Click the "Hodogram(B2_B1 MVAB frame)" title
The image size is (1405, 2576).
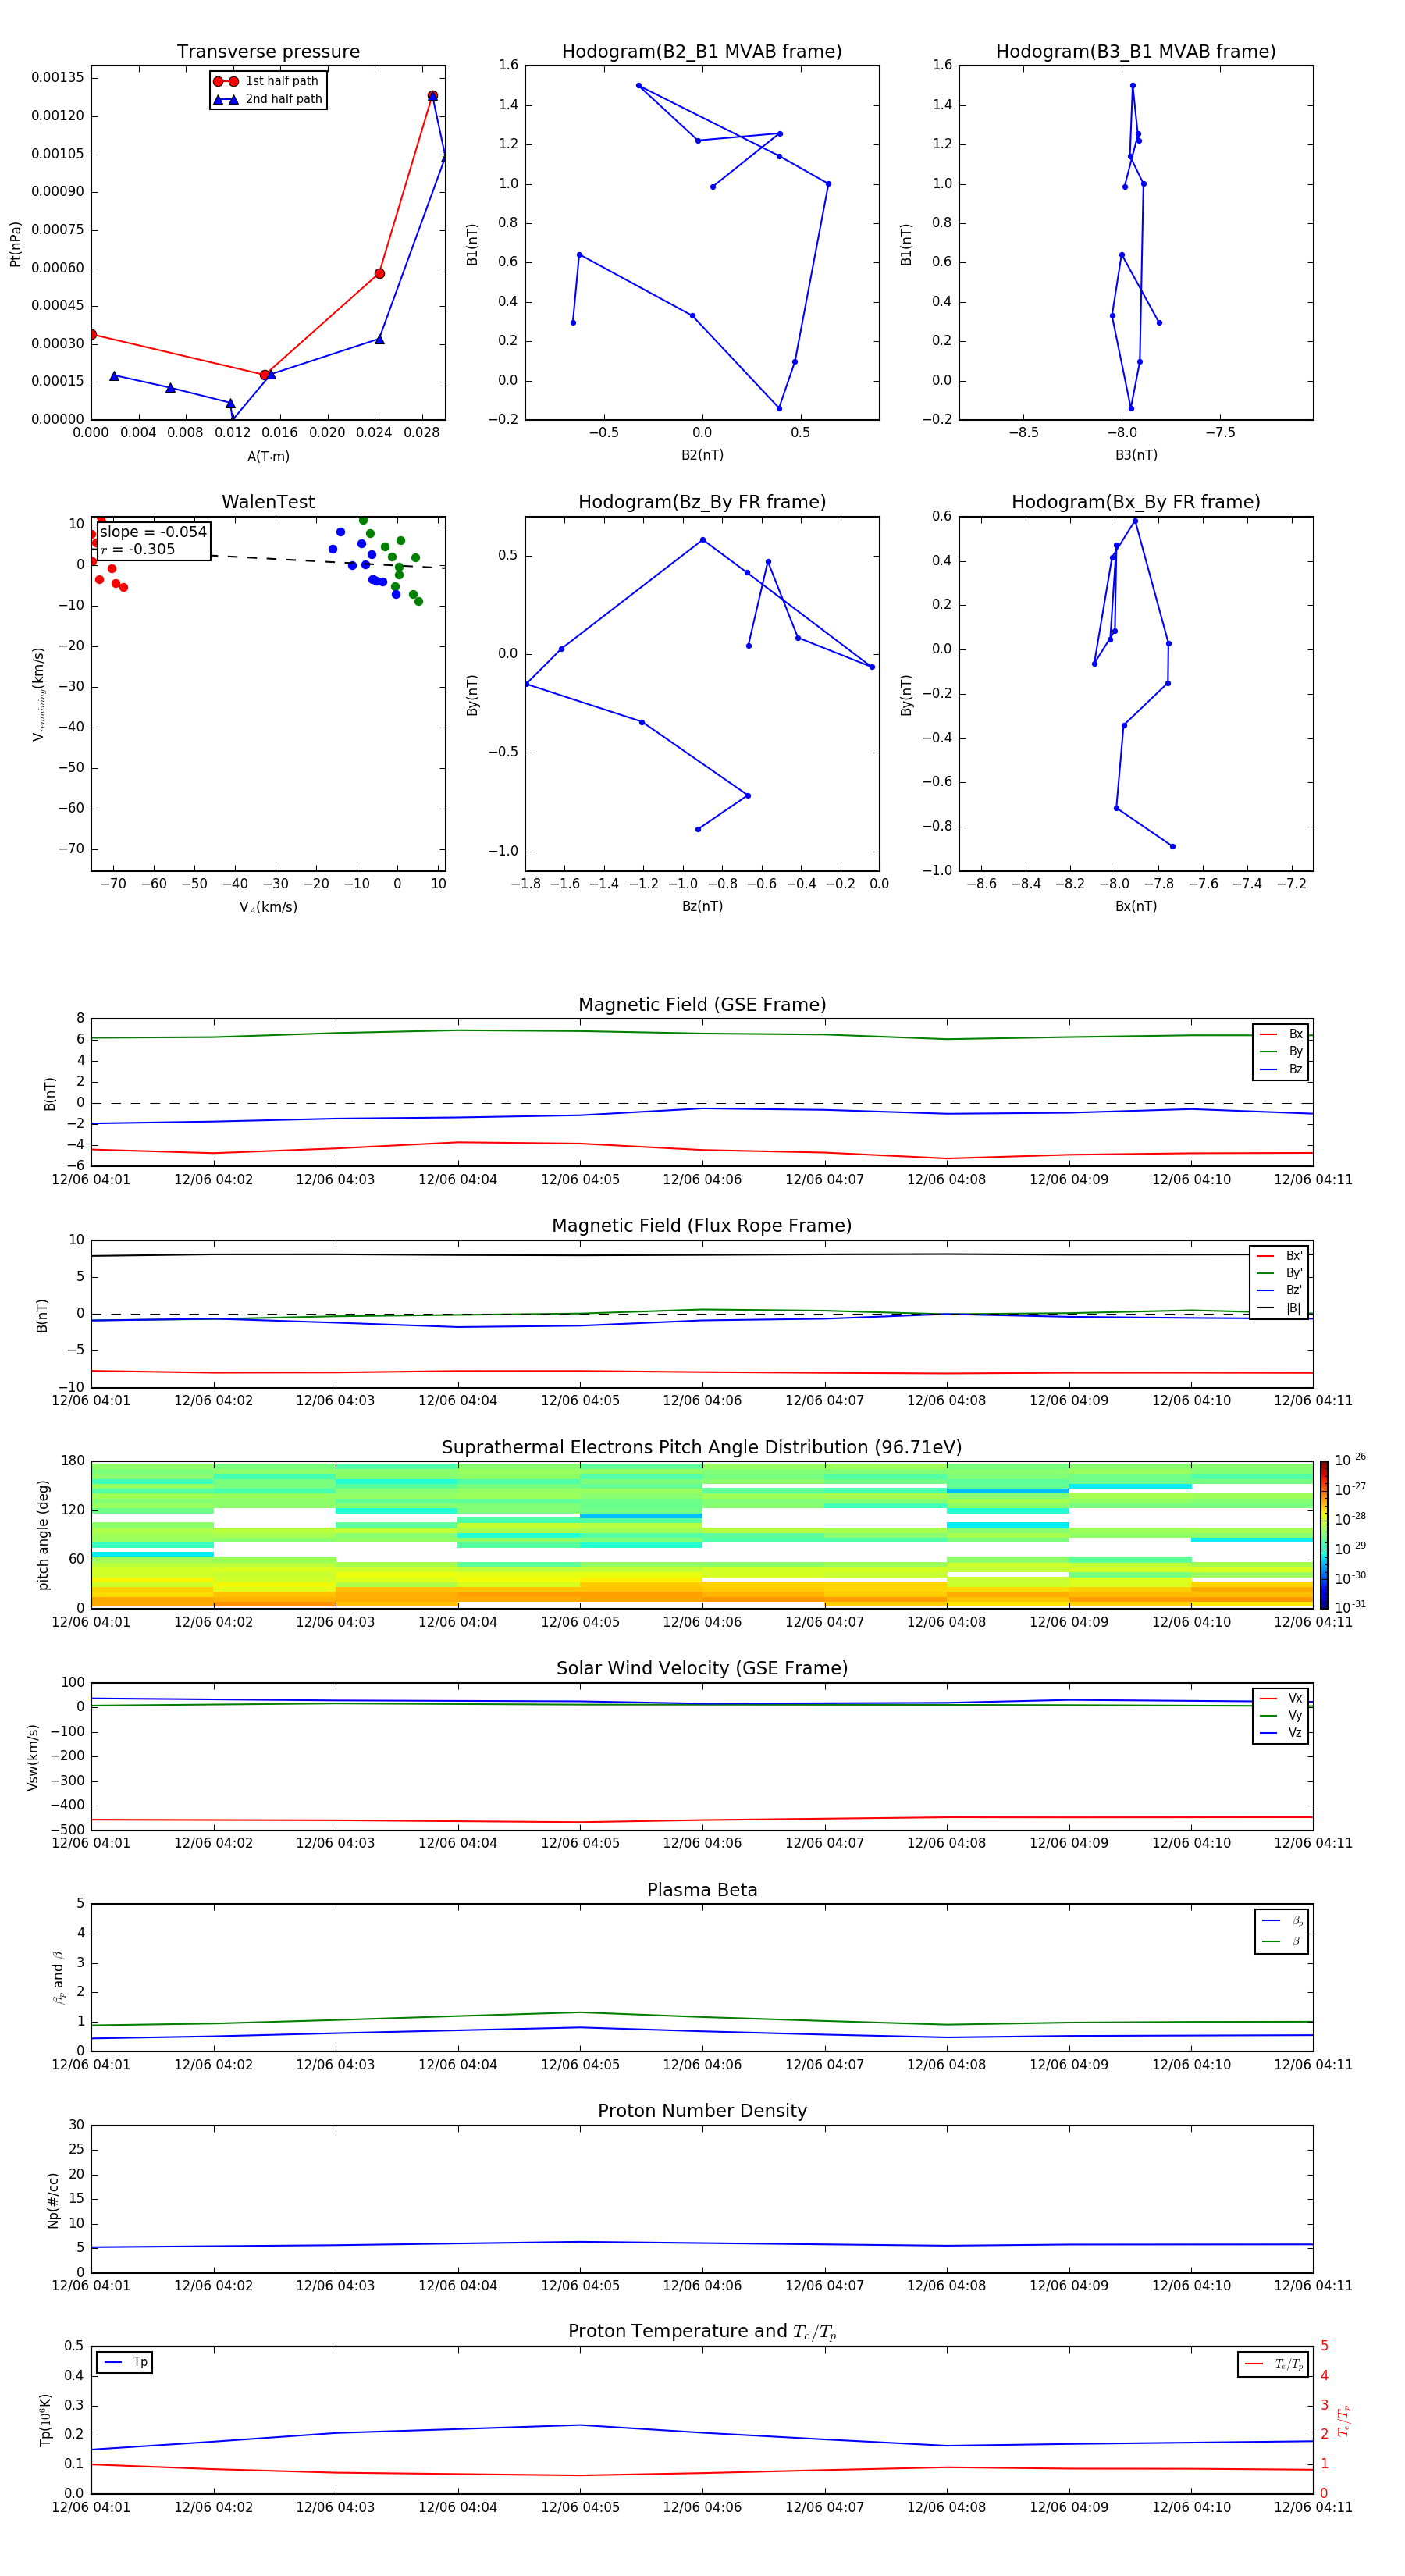click(702, 52)
